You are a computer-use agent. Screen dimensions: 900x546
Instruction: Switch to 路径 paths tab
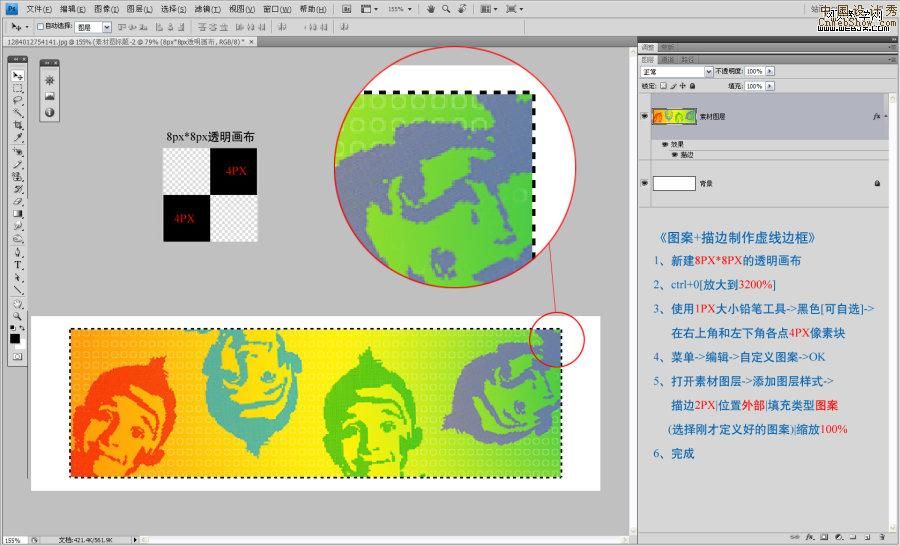[x=688, y=60]
